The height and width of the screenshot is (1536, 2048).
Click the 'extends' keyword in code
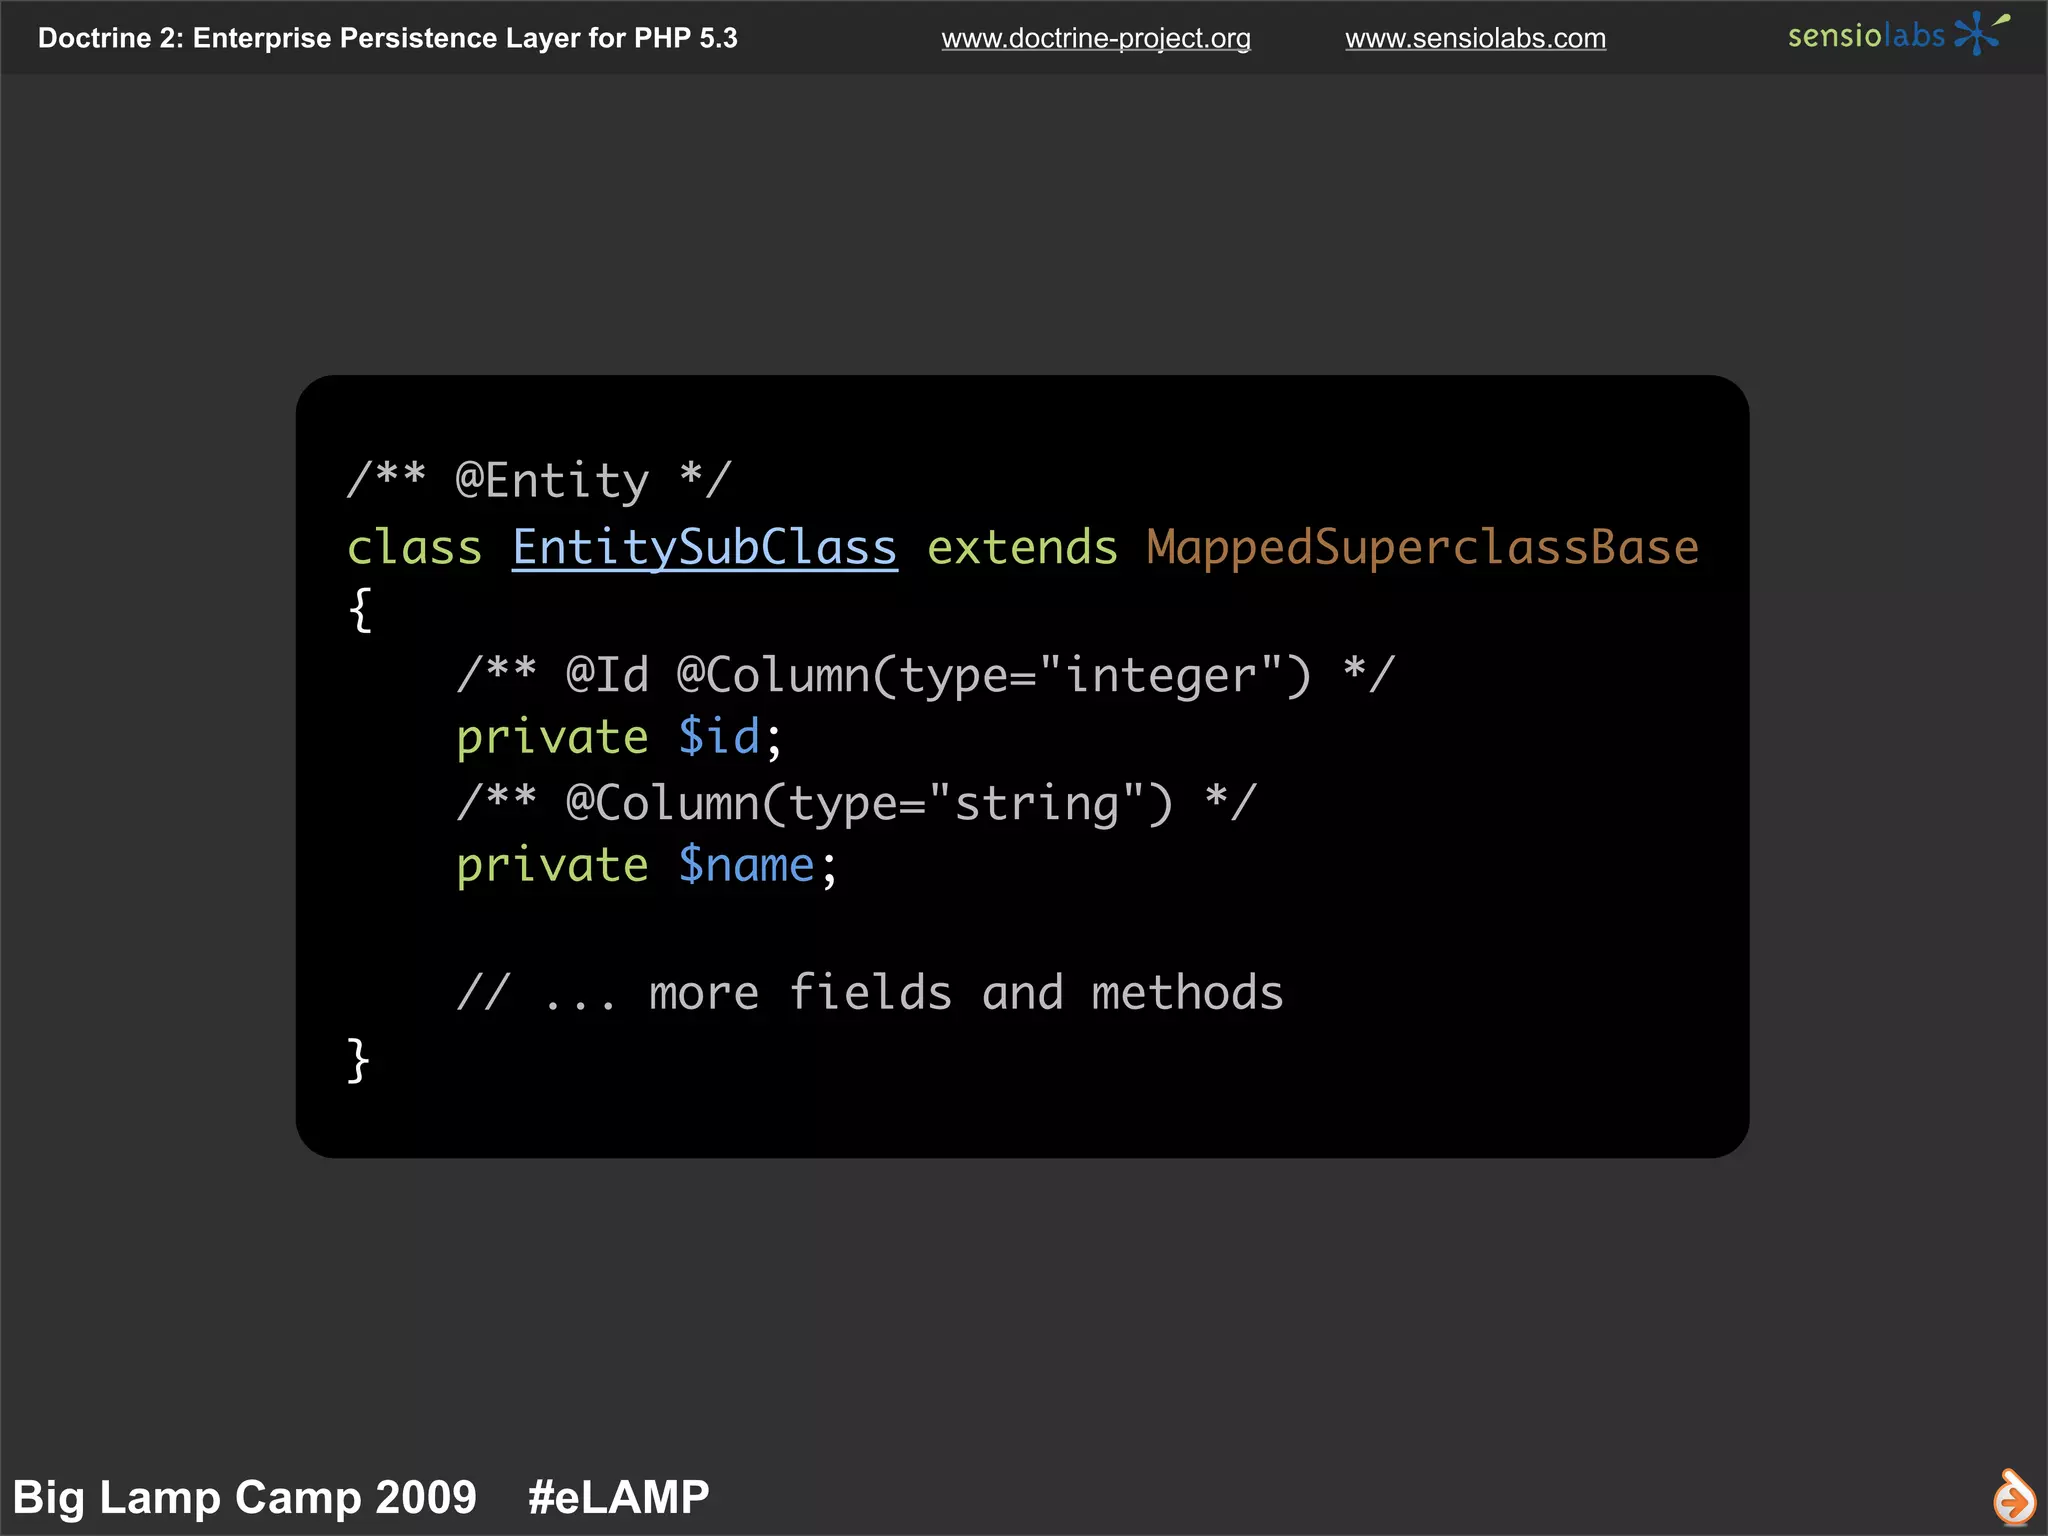tap(1022, 547)
